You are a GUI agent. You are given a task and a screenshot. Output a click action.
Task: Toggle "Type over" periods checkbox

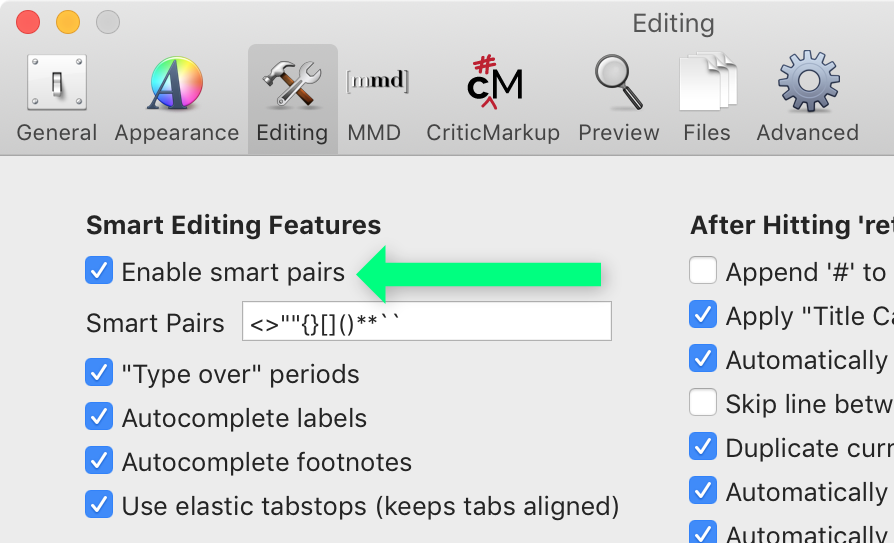[99, 372]
